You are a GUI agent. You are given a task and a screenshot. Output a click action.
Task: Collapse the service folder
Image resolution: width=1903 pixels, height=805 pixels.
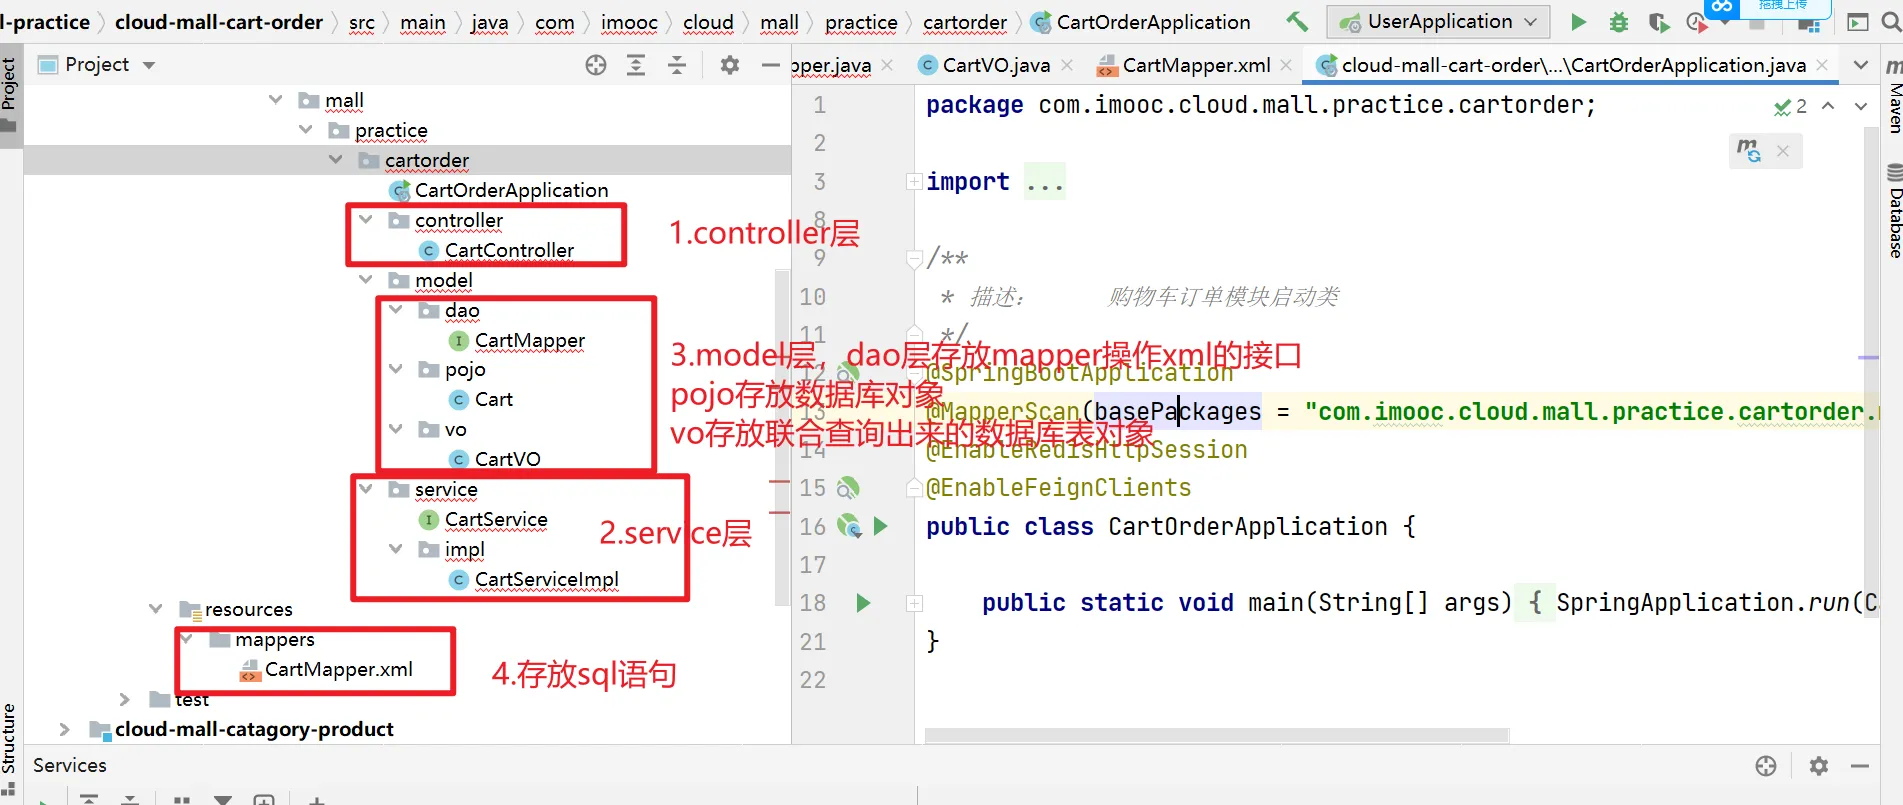pos(366,489)
